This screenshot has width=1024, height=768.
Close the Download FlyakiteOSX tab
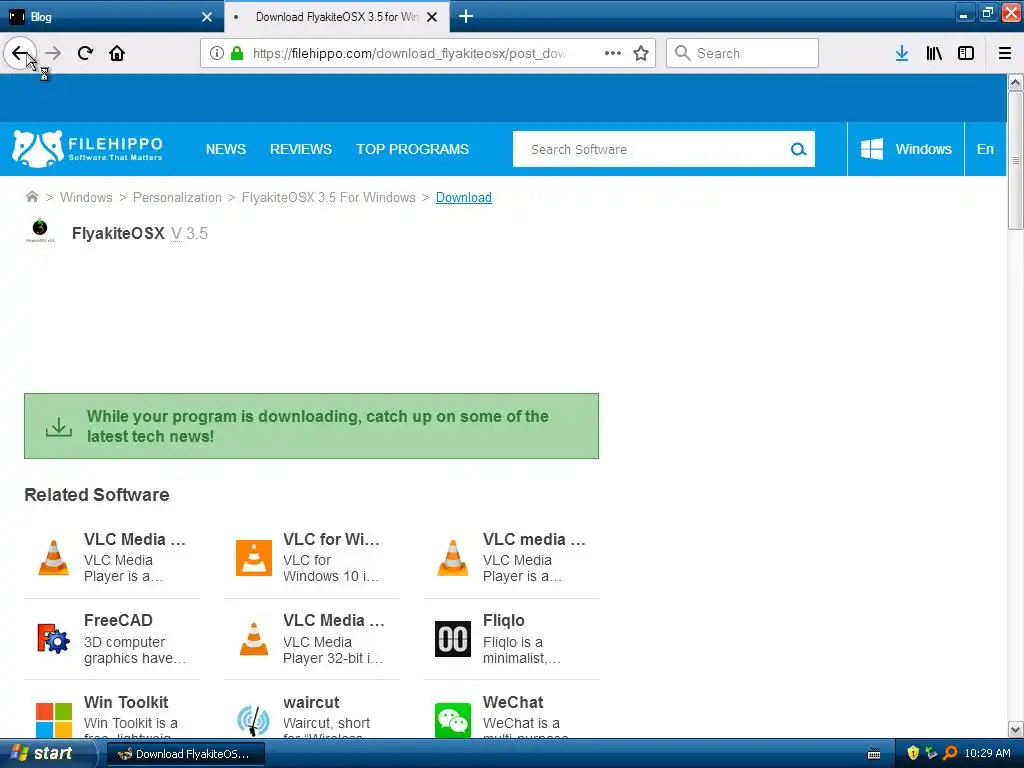(432, 17)
